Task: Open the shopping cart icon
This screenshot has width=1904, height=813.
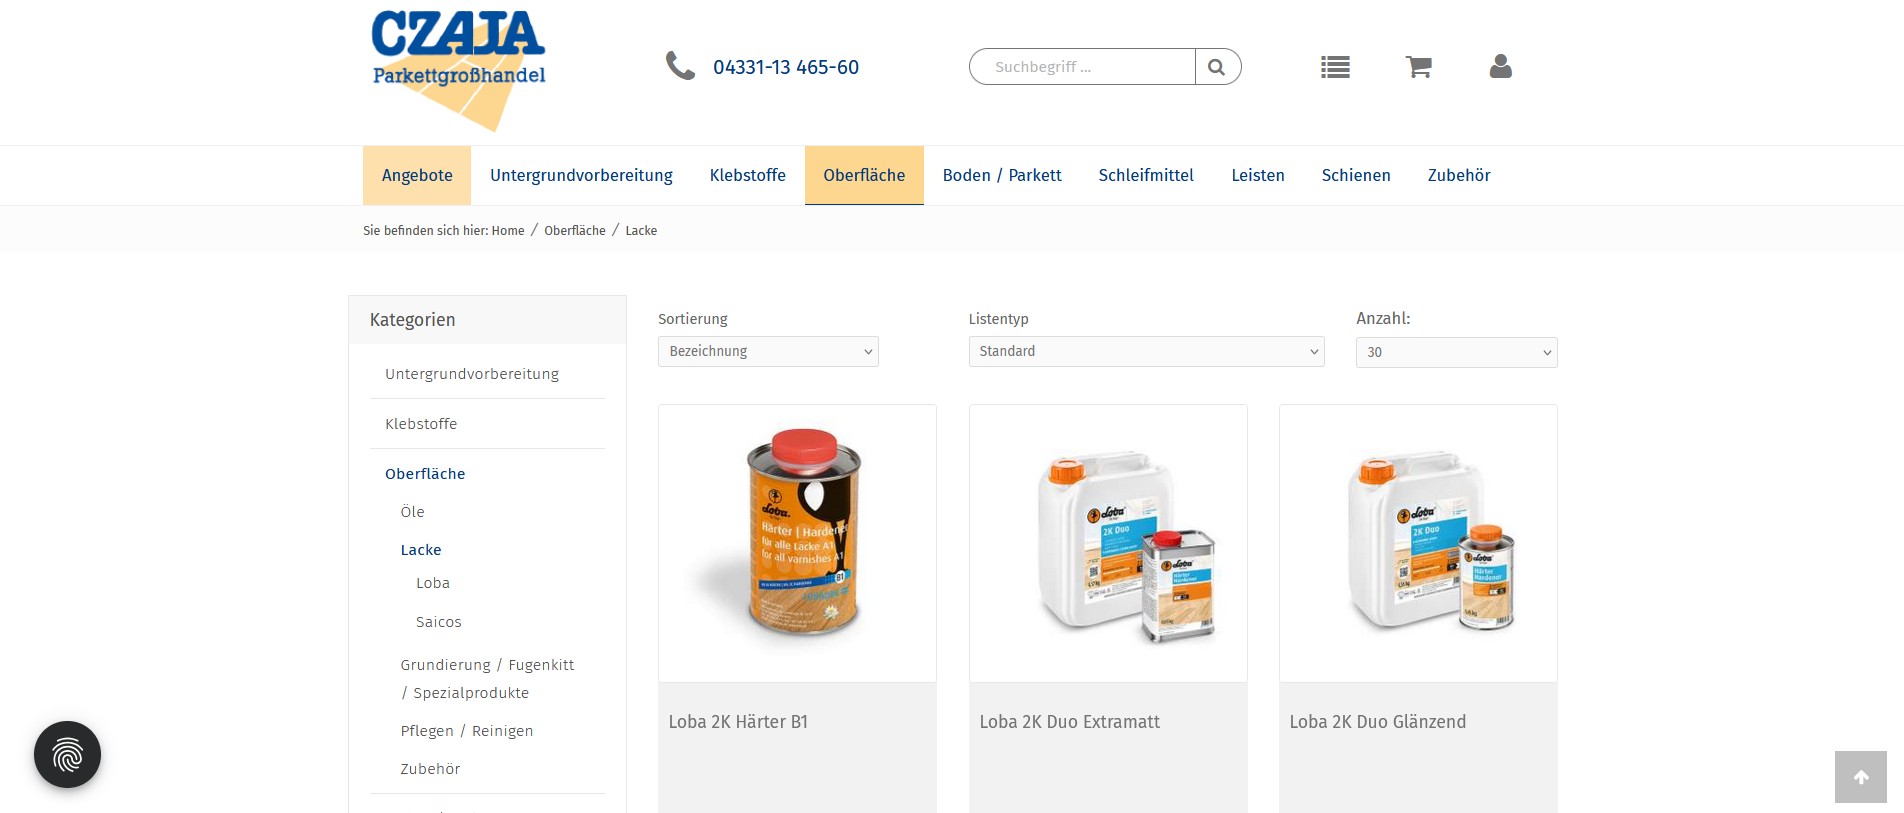Action: (x=1418, y=67)
